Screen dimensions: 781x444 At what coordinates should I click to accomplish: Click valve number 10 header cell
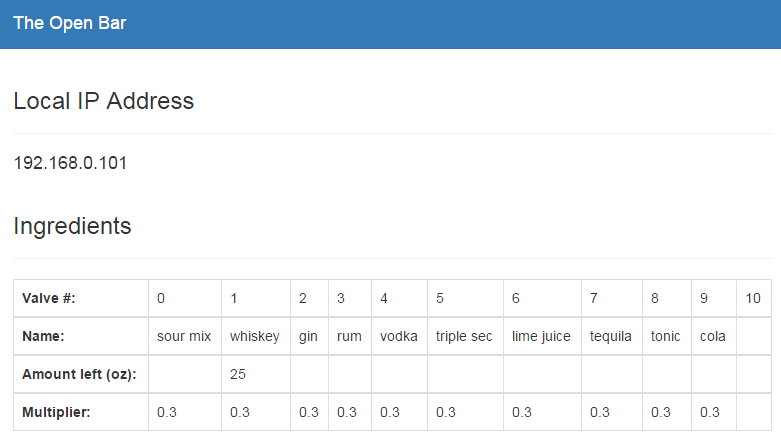point(754,298)
